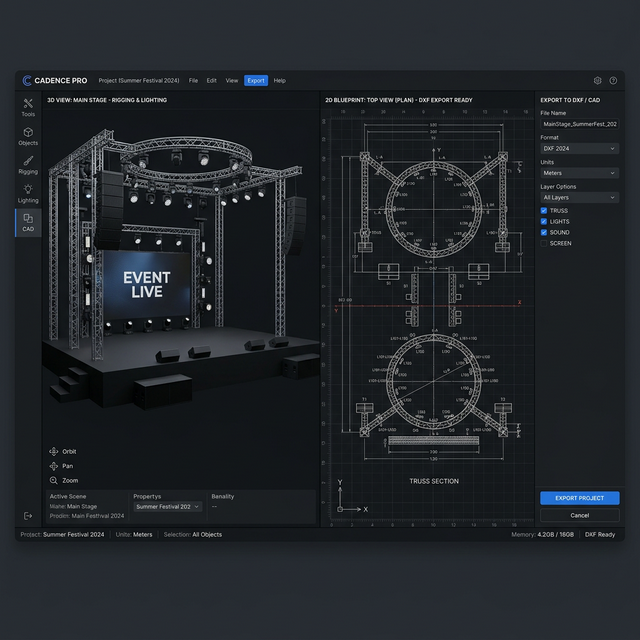Switch to the CAD sidebar section
Image resolution: width=640 pixels, height=640 pixels.
28,223
